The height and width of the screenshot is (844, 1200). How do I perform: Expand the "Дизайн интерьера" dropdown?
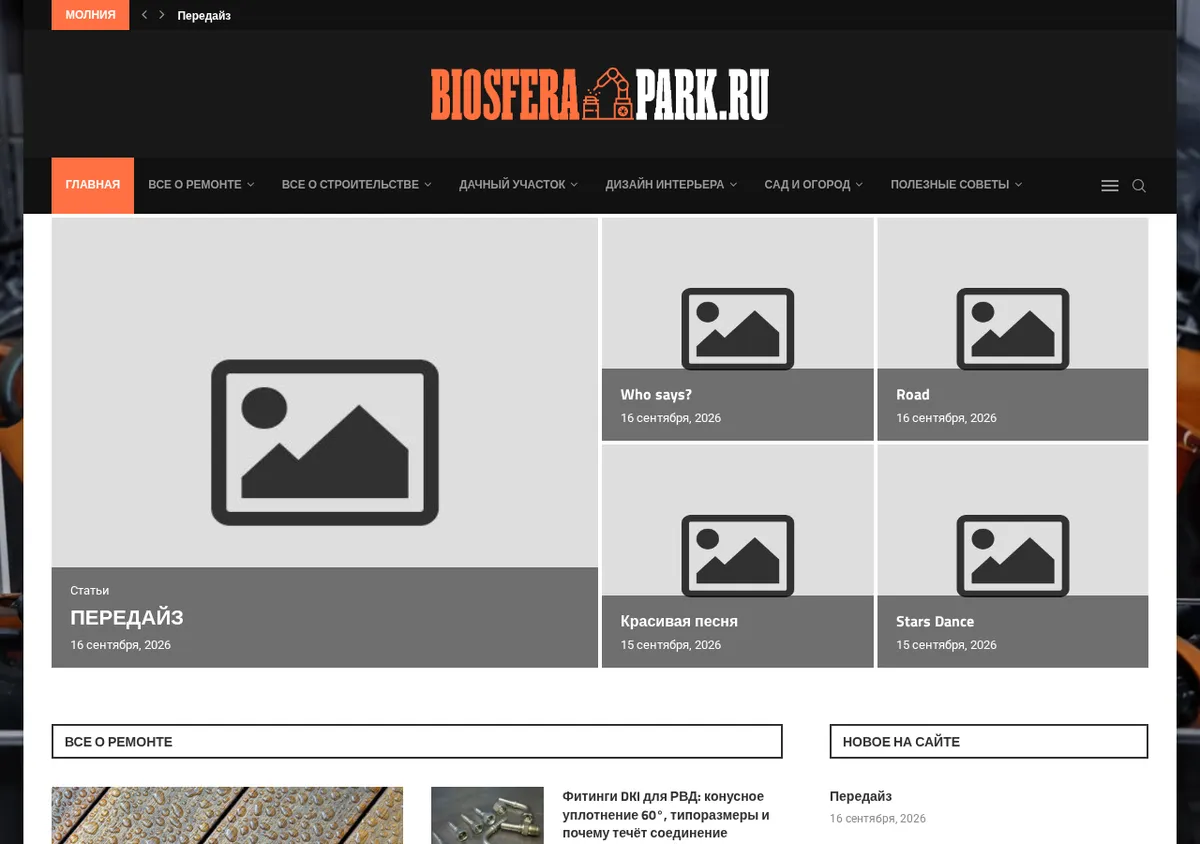click(x=671, y=185)
